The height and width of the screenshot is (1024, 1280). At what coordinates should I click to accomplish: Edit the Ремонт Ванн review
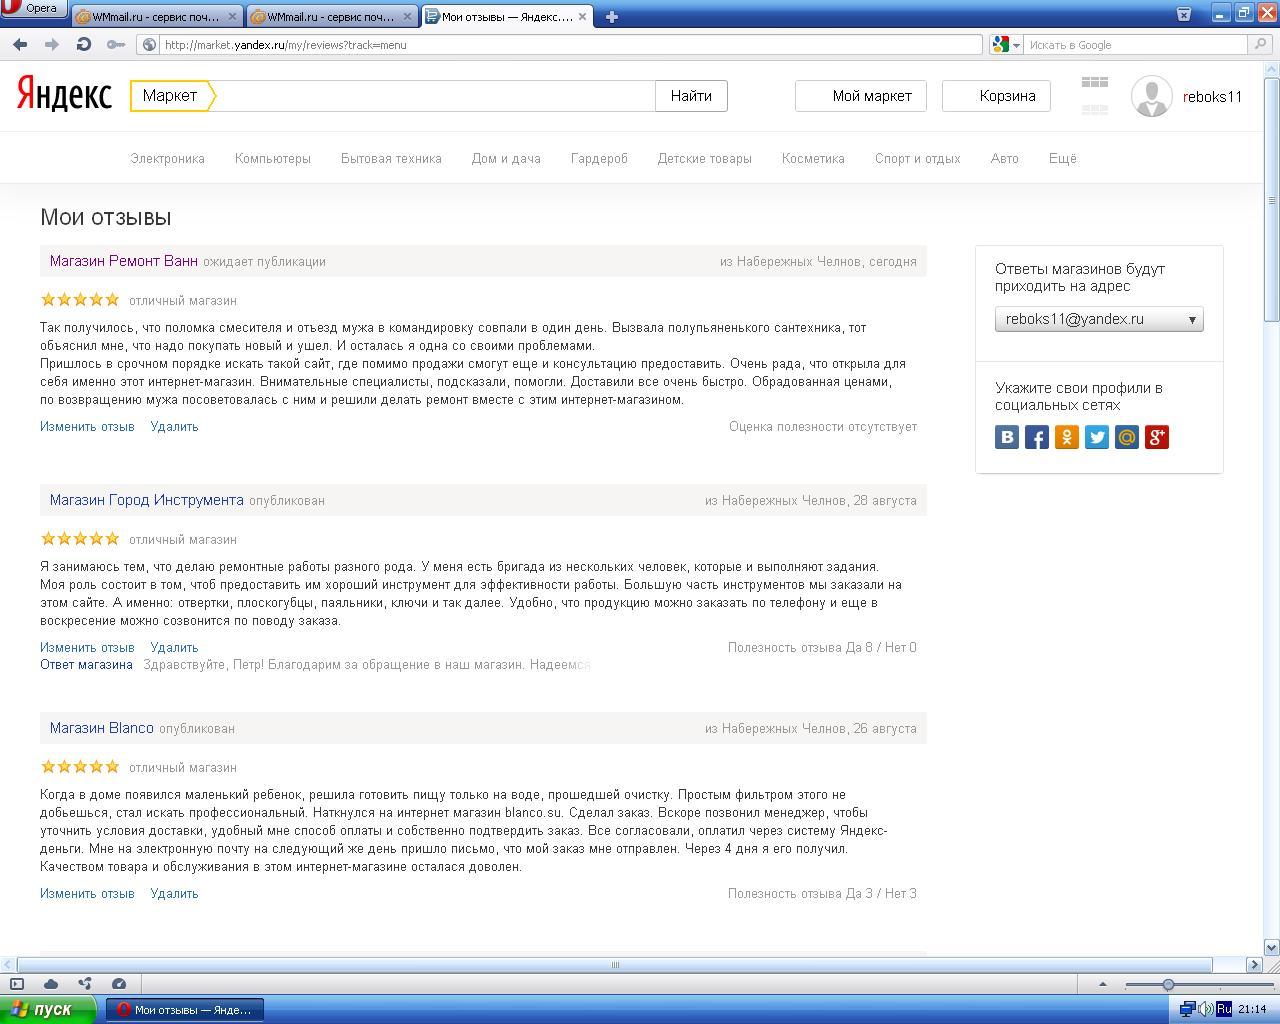point(87,426)
